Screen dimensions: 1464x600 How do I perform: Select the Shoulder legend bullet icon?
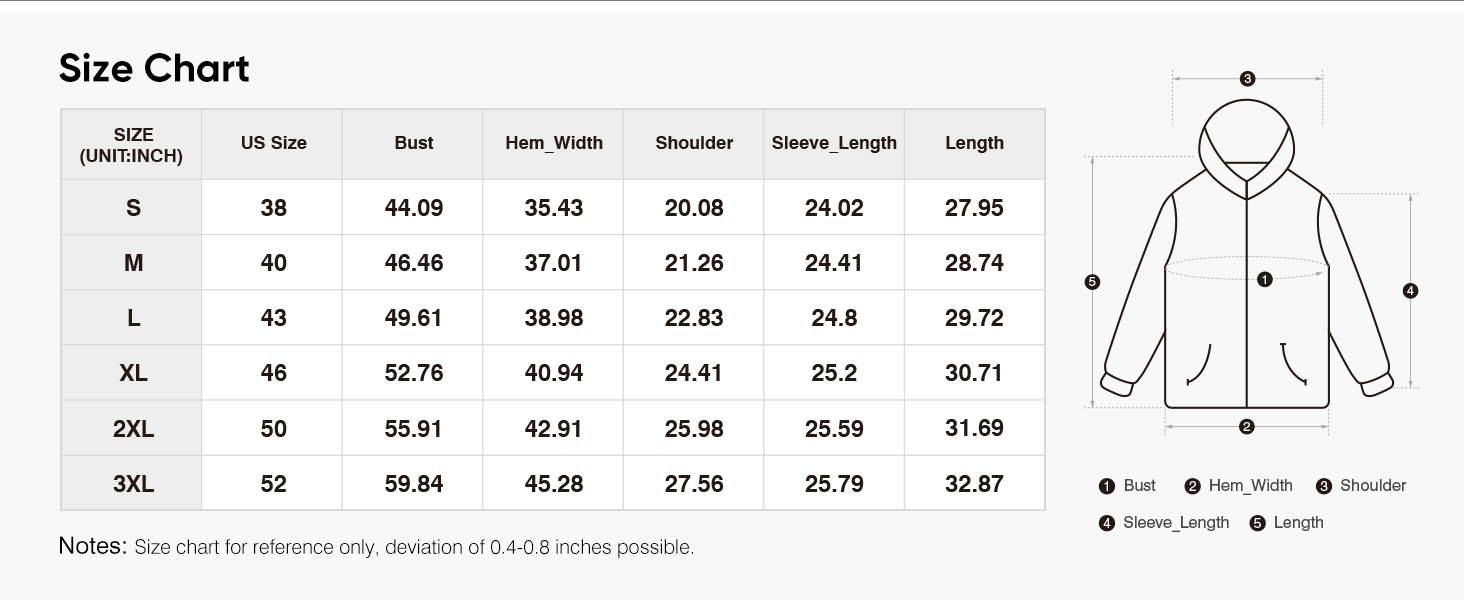1323,487
